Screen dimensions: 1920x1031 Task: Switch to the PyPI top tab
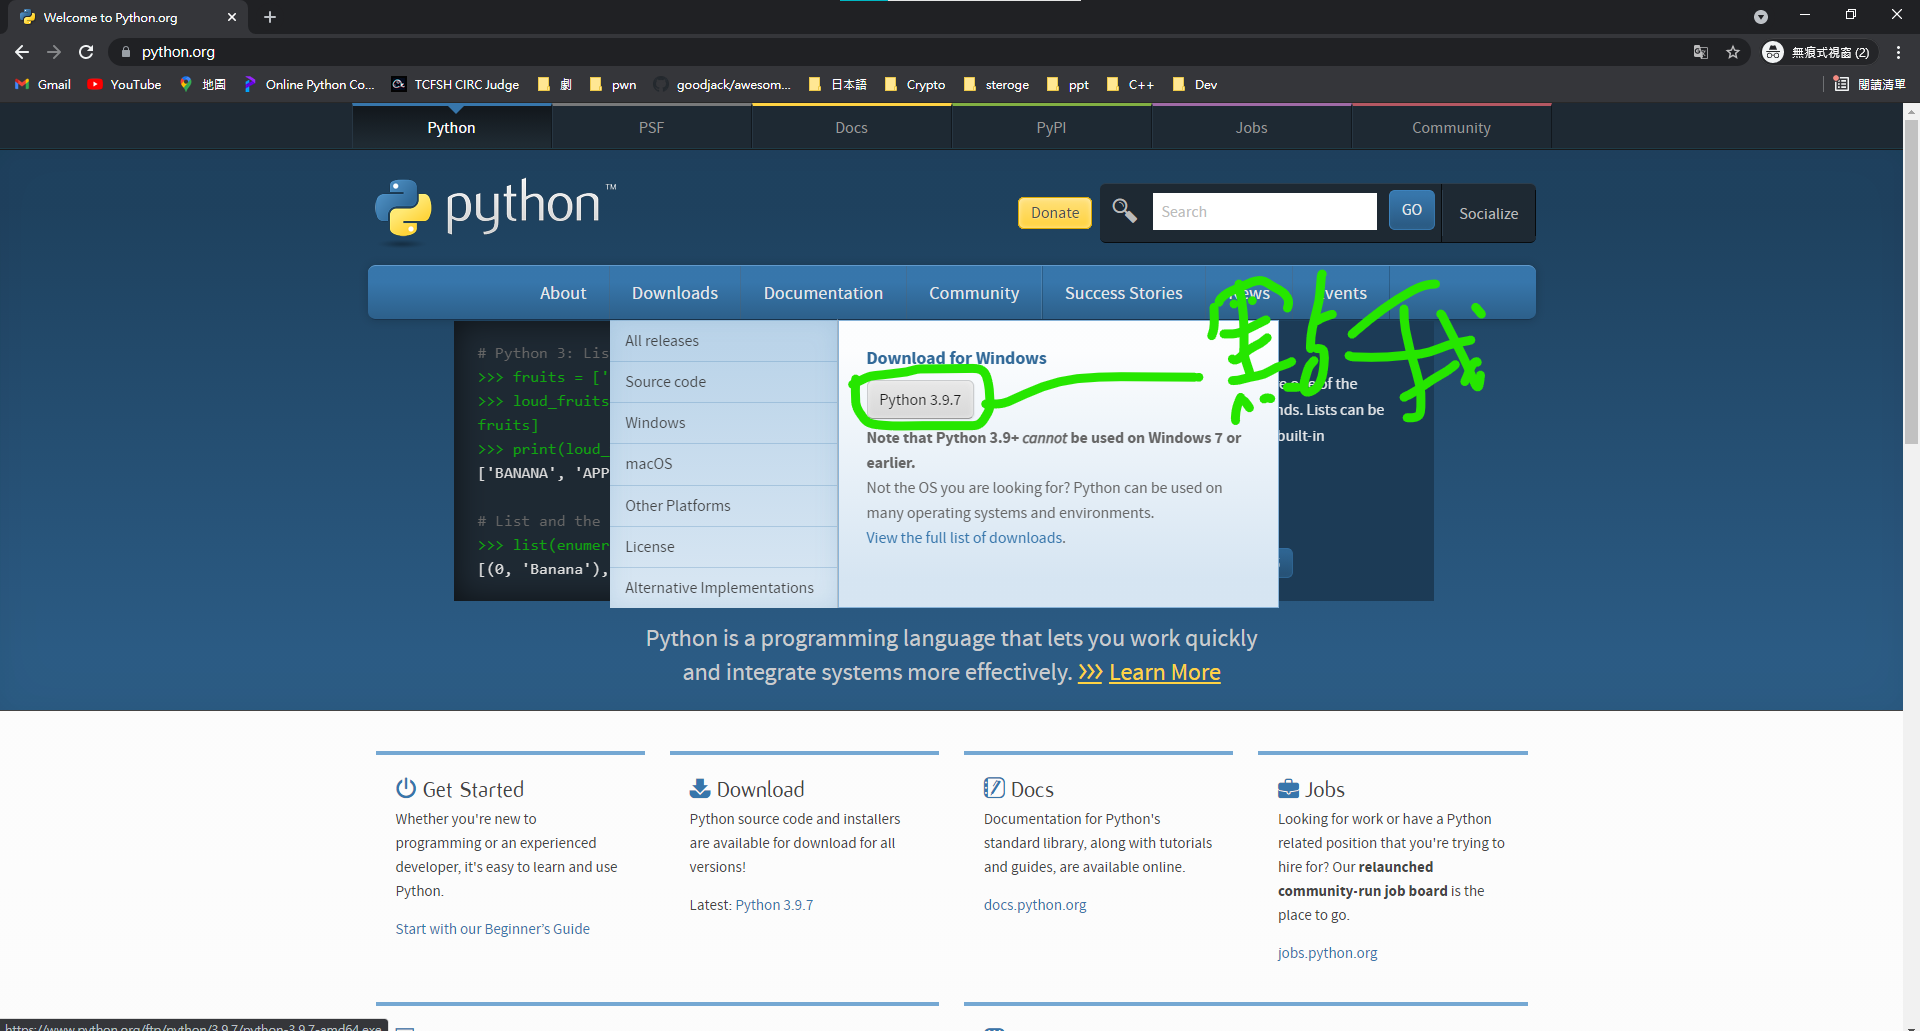pos(1051,127)
